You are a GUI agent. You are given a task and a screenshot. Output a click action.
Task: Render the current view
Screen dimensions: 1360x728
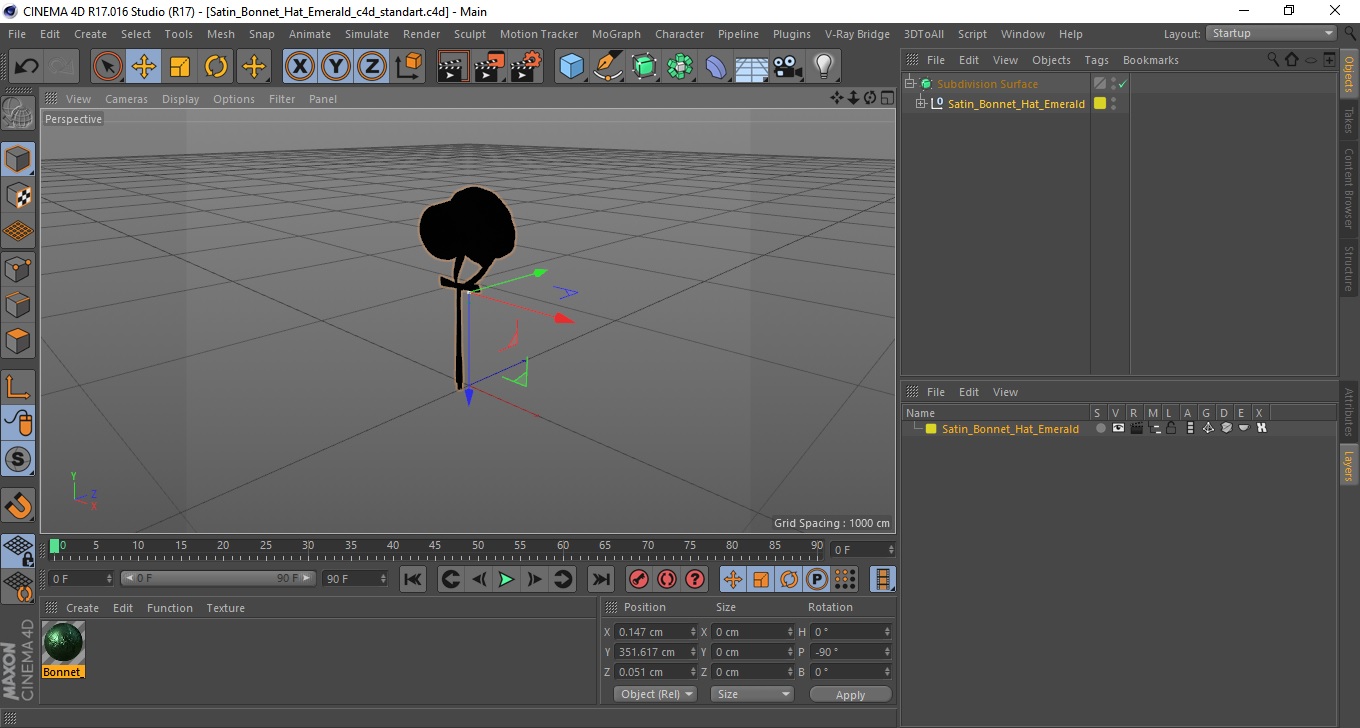[454, 67]
